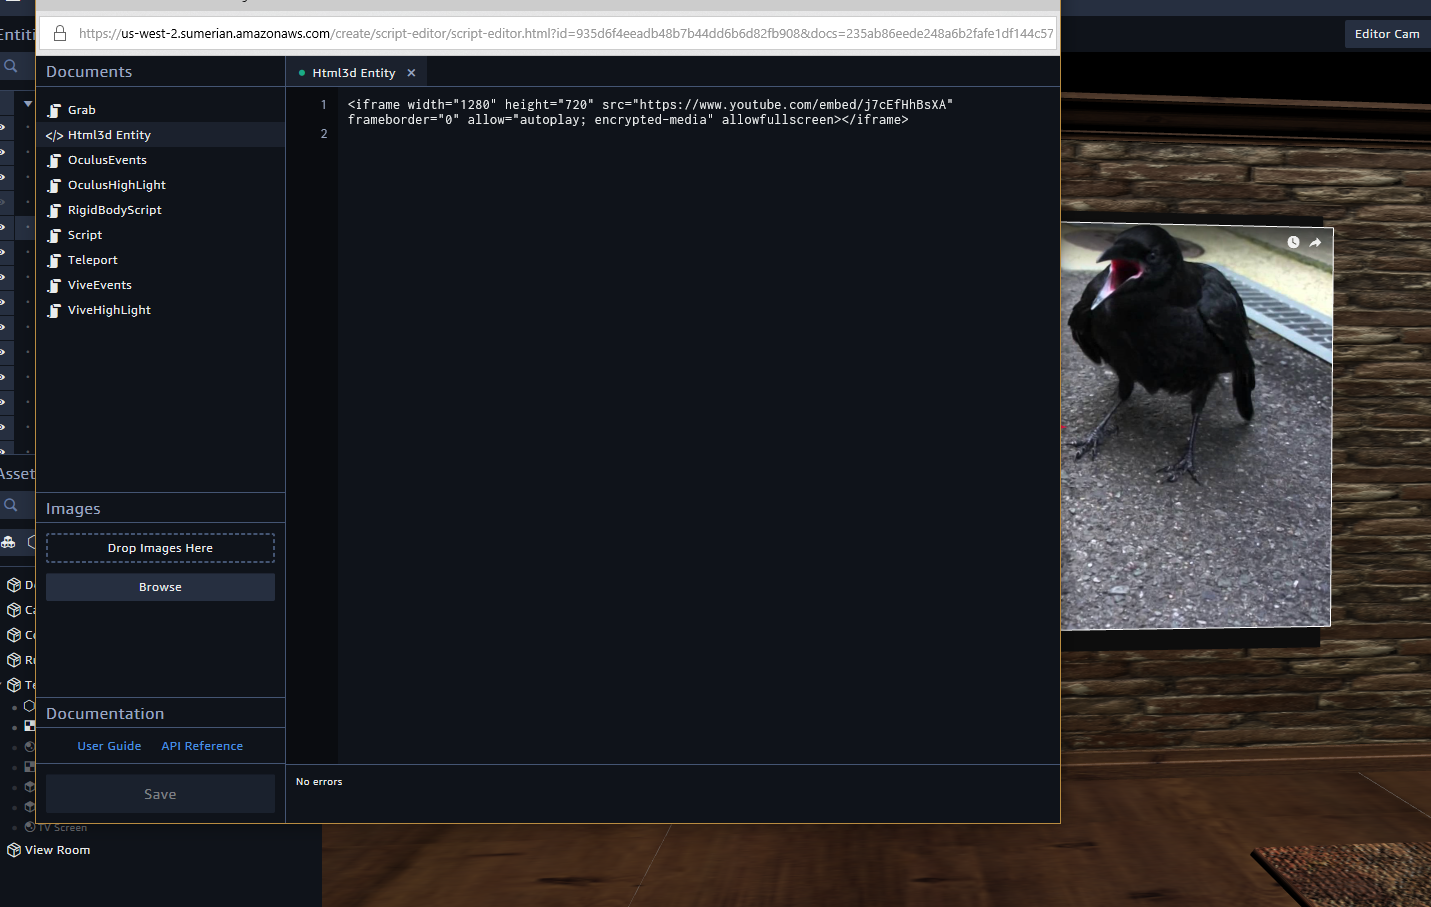Close the Html3d Entity tab
The height and width of the screenshot is (907, 1431).
click(x=411, y=73)
